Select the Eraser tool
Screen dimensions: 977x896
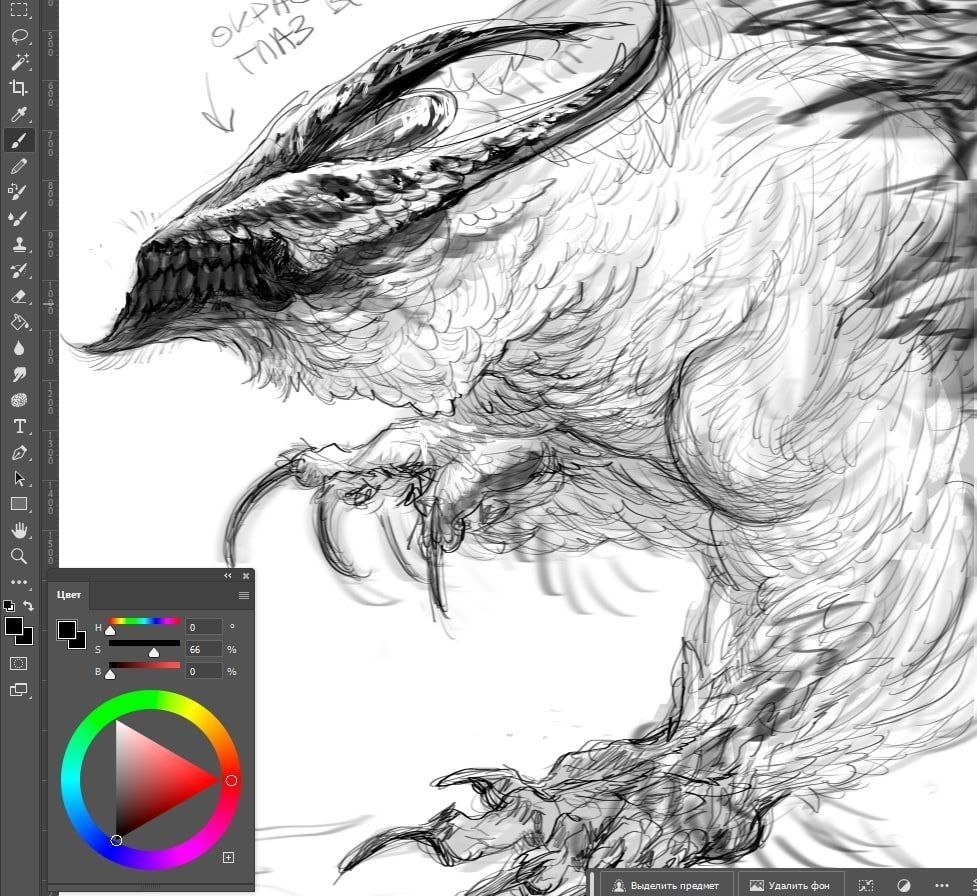pyautogui.click(x=19, y=297)
